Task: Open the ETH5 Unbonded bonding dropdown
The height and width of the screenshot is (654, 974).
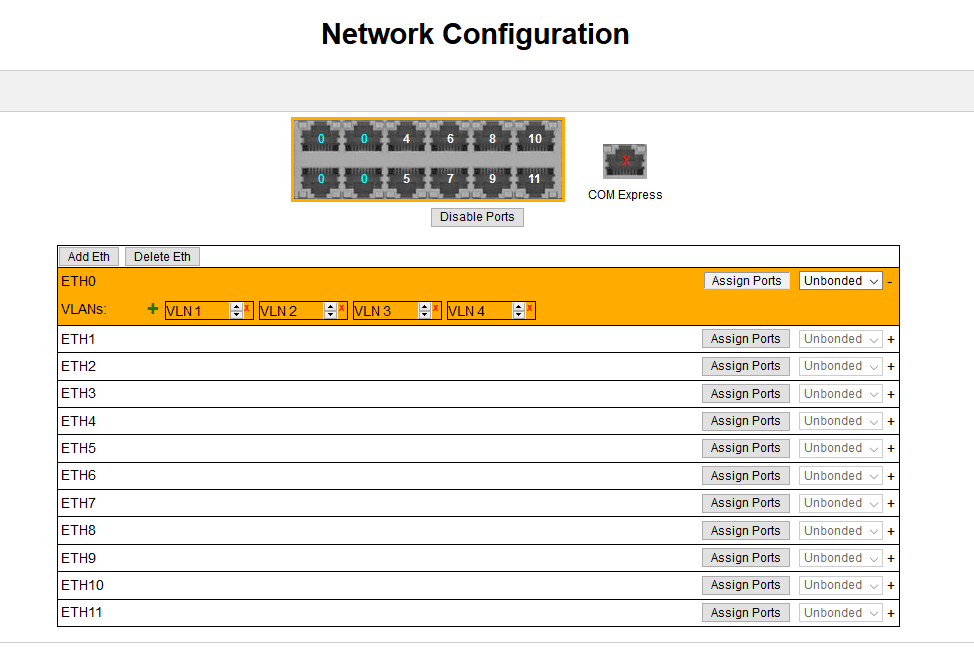Action: [840, 448]
